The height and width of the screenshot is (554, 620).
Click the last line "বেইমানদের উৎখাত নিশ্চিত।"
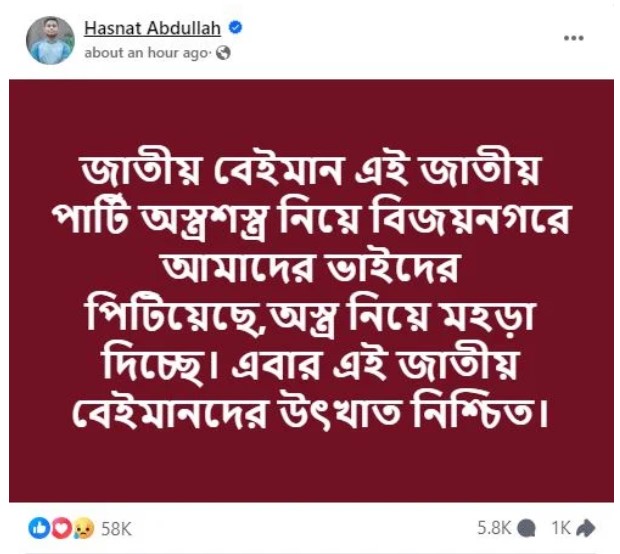310,411
